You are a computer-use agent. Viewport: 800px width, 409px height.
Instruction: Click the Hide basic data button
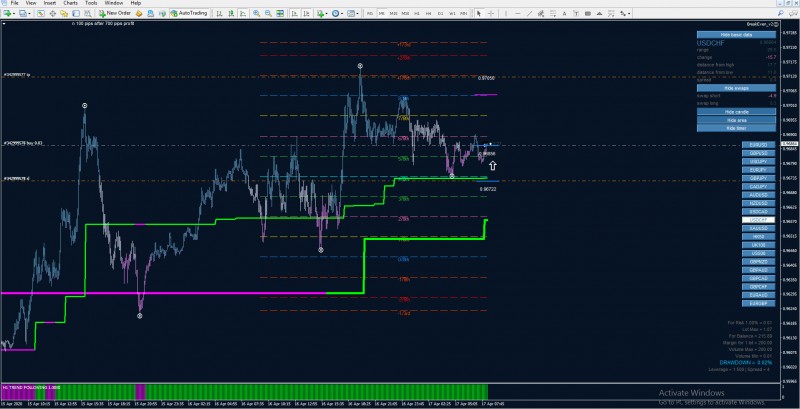click(736, 35)
